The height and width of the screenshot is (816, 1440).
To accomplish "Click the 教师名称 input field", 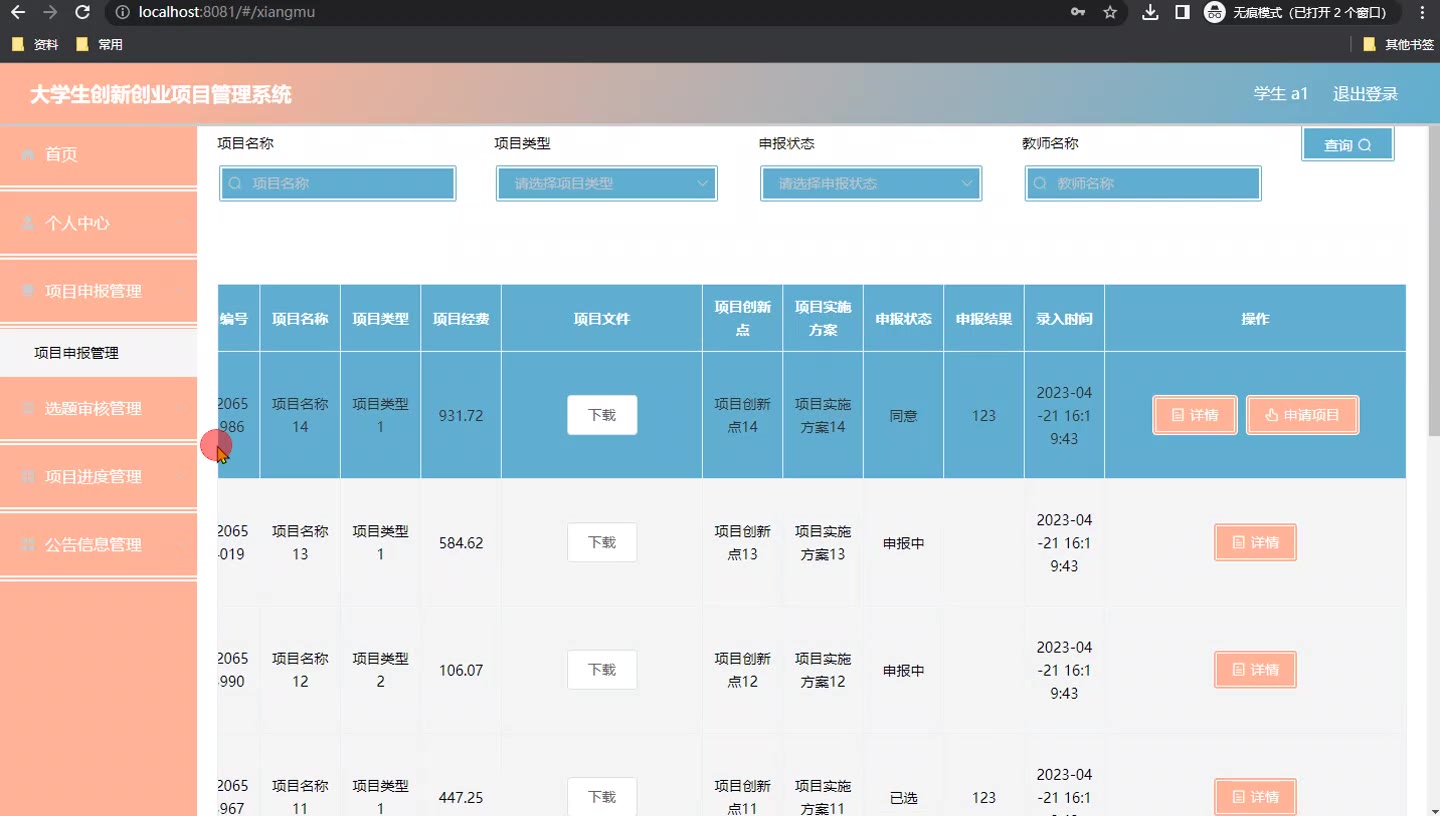I will click(x=1145, y=184).
